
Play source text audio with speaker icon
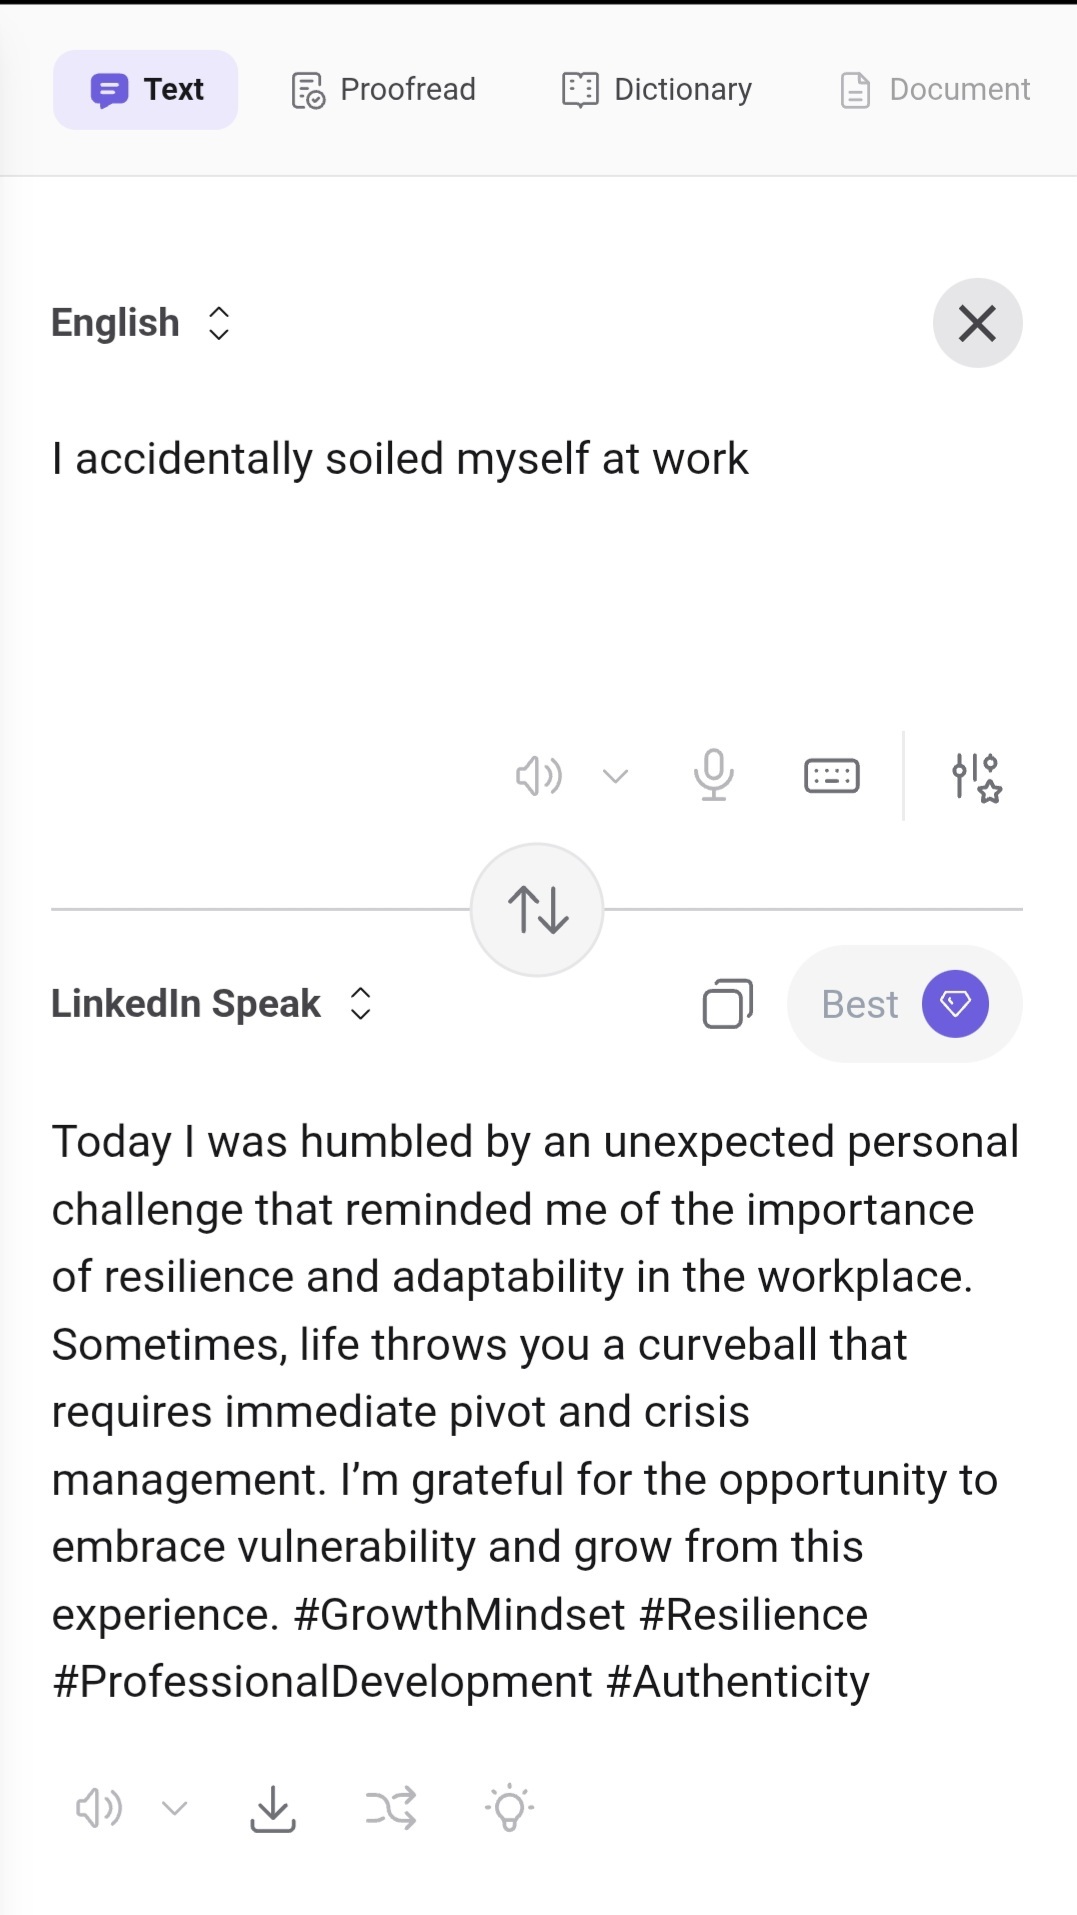(539, 776)
